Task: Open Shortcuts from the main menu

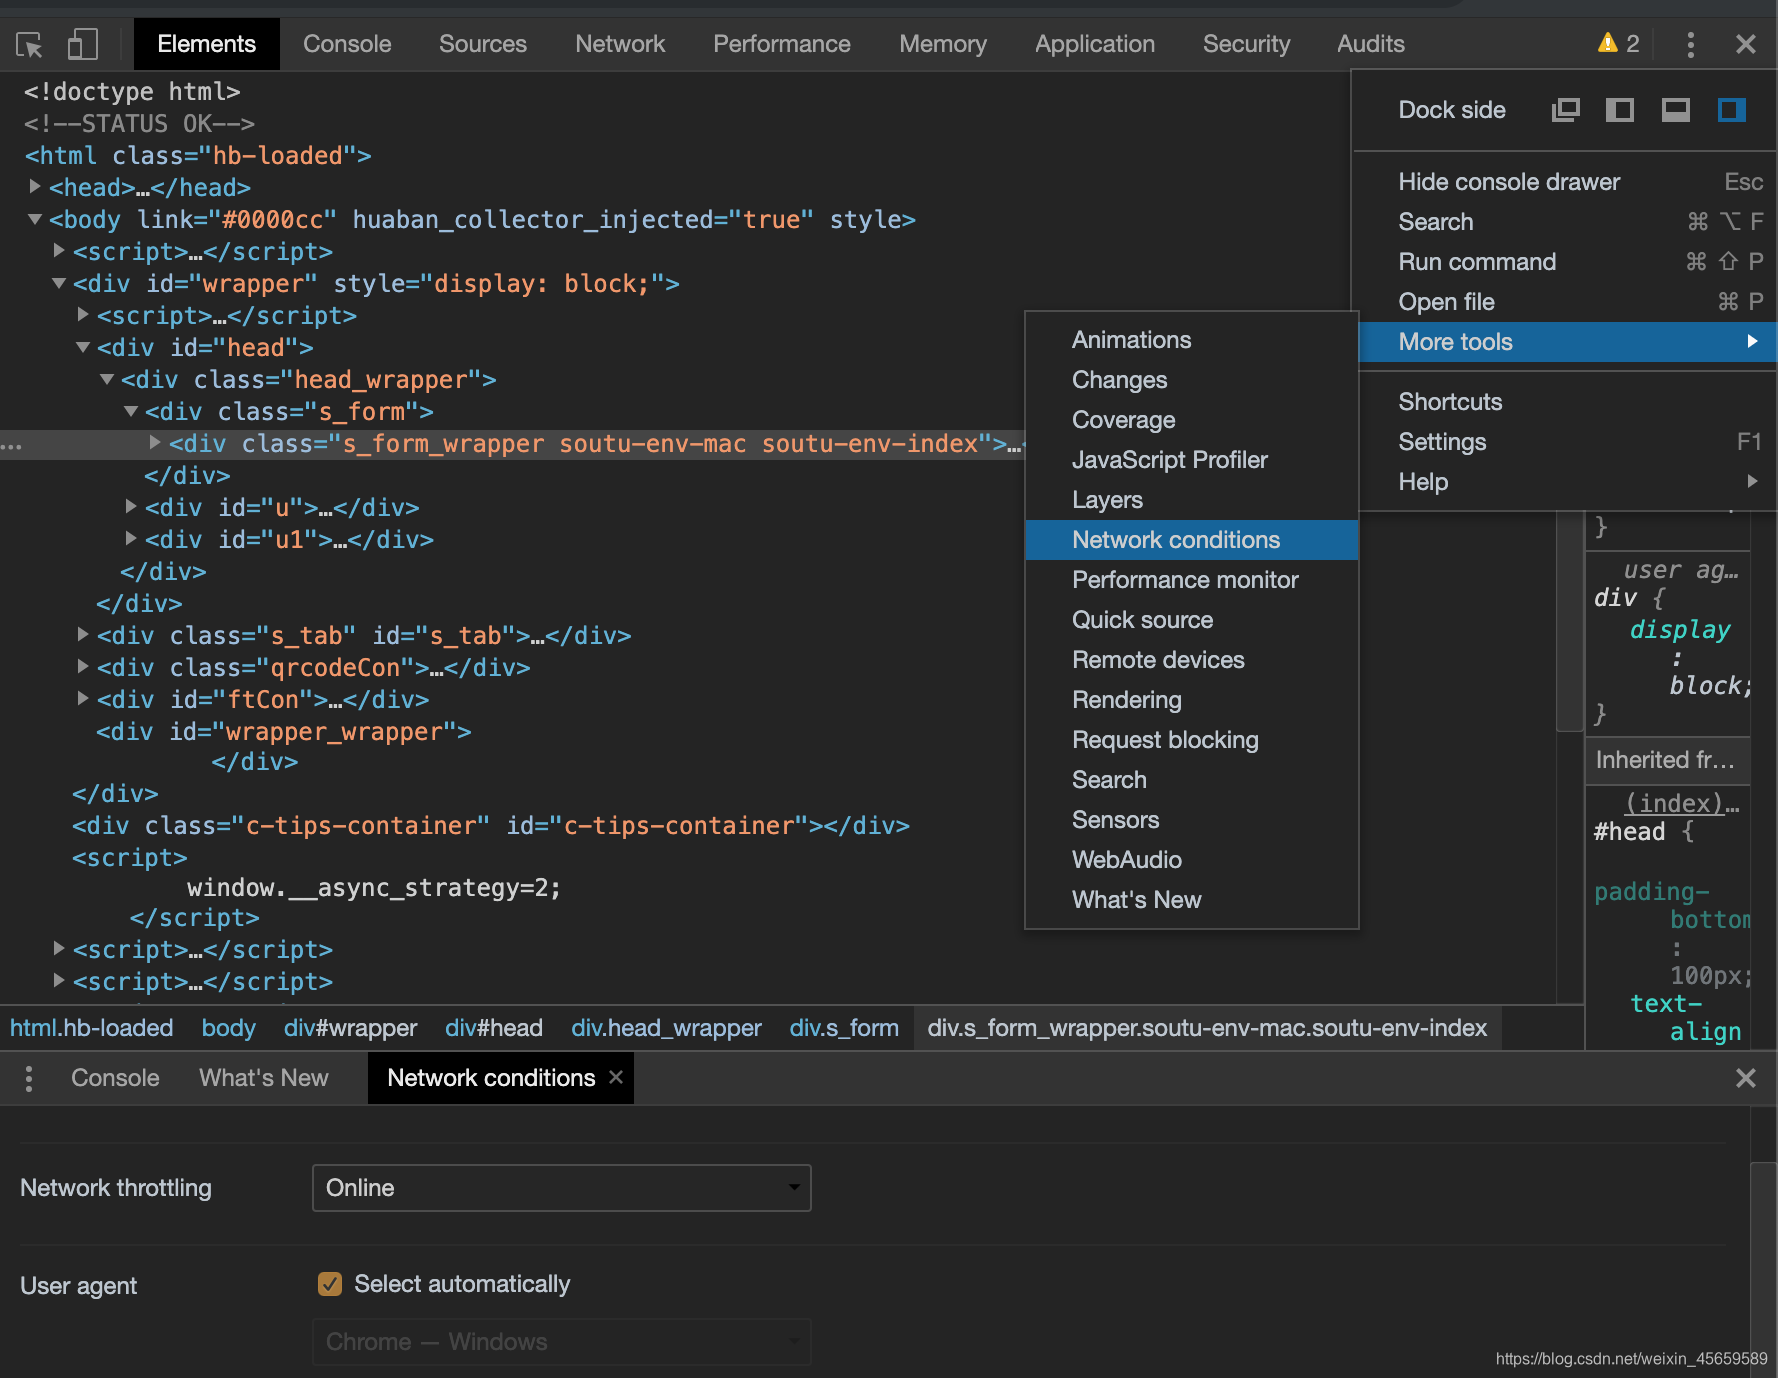Action: (1567, 402)
